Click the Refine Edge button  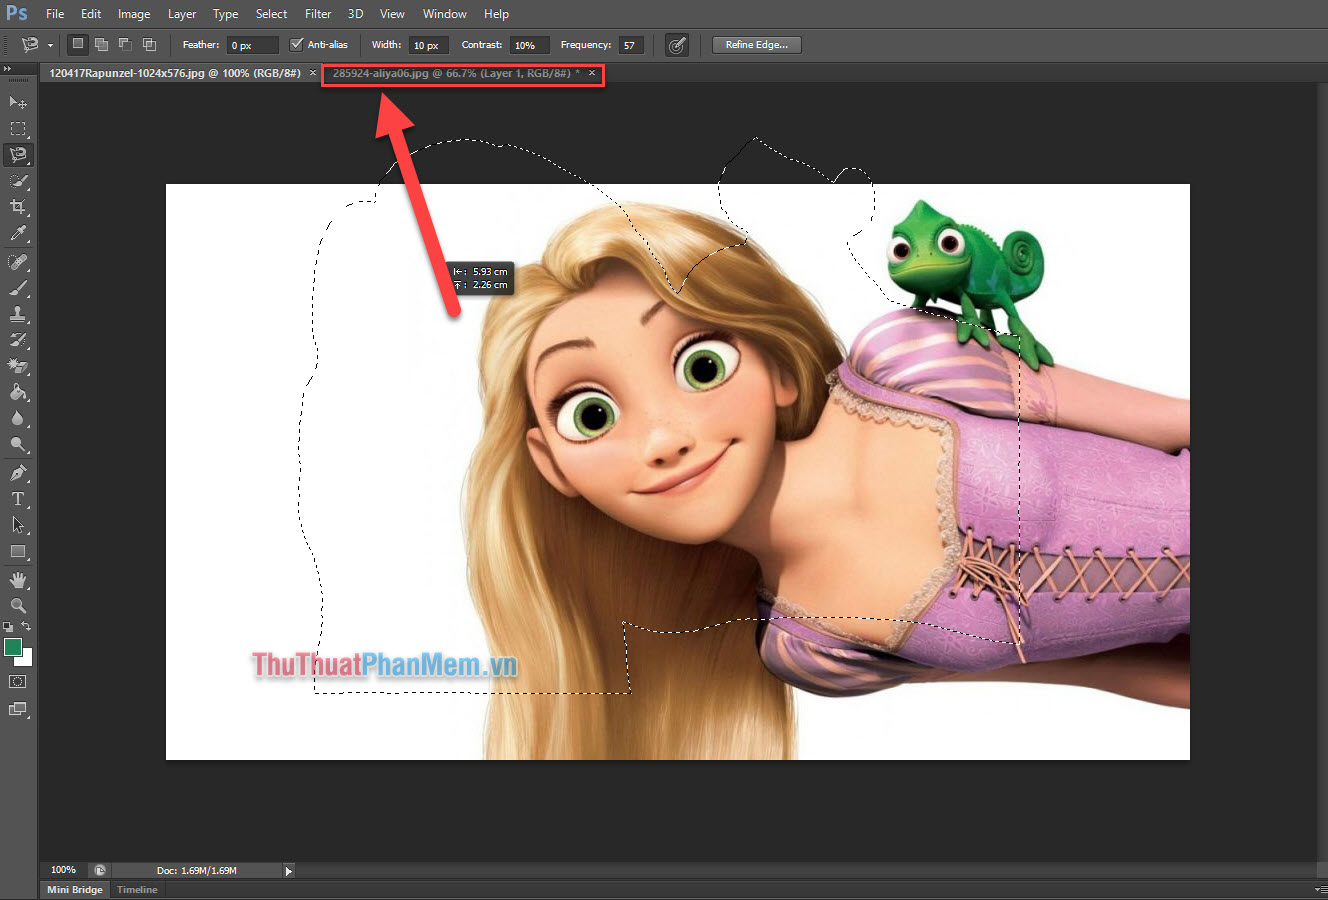[x=757, y=45]
